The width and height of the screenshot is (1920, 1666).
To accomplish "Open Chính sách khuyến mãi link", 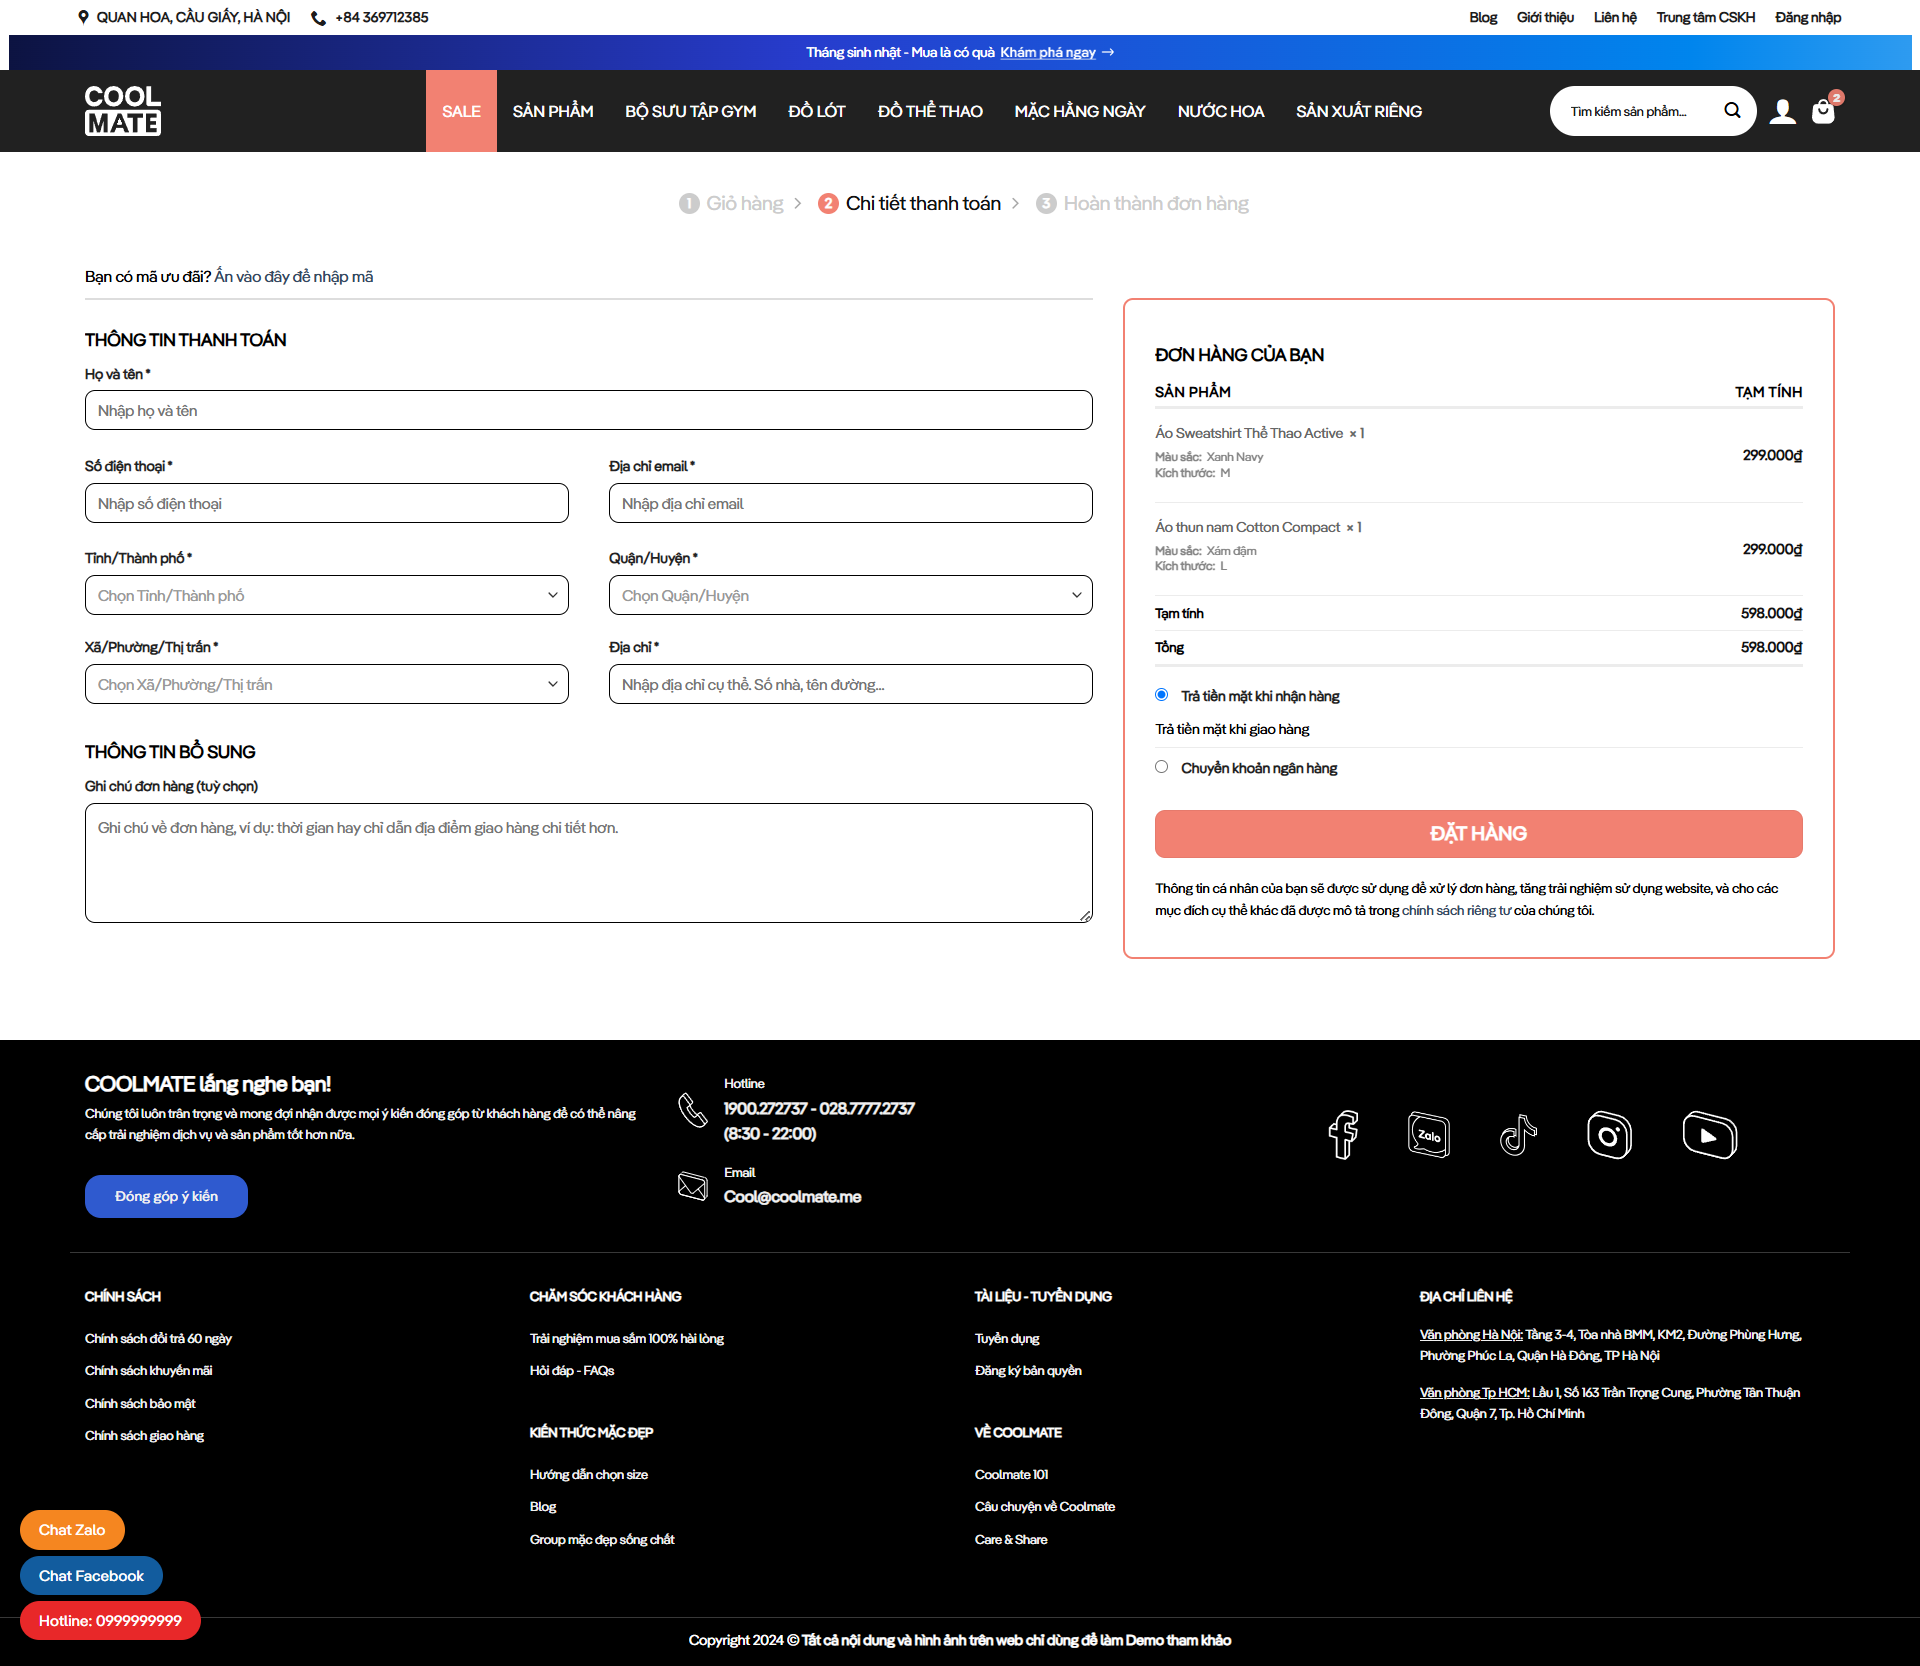I will pyautogui.click(x=148, y=1371).
